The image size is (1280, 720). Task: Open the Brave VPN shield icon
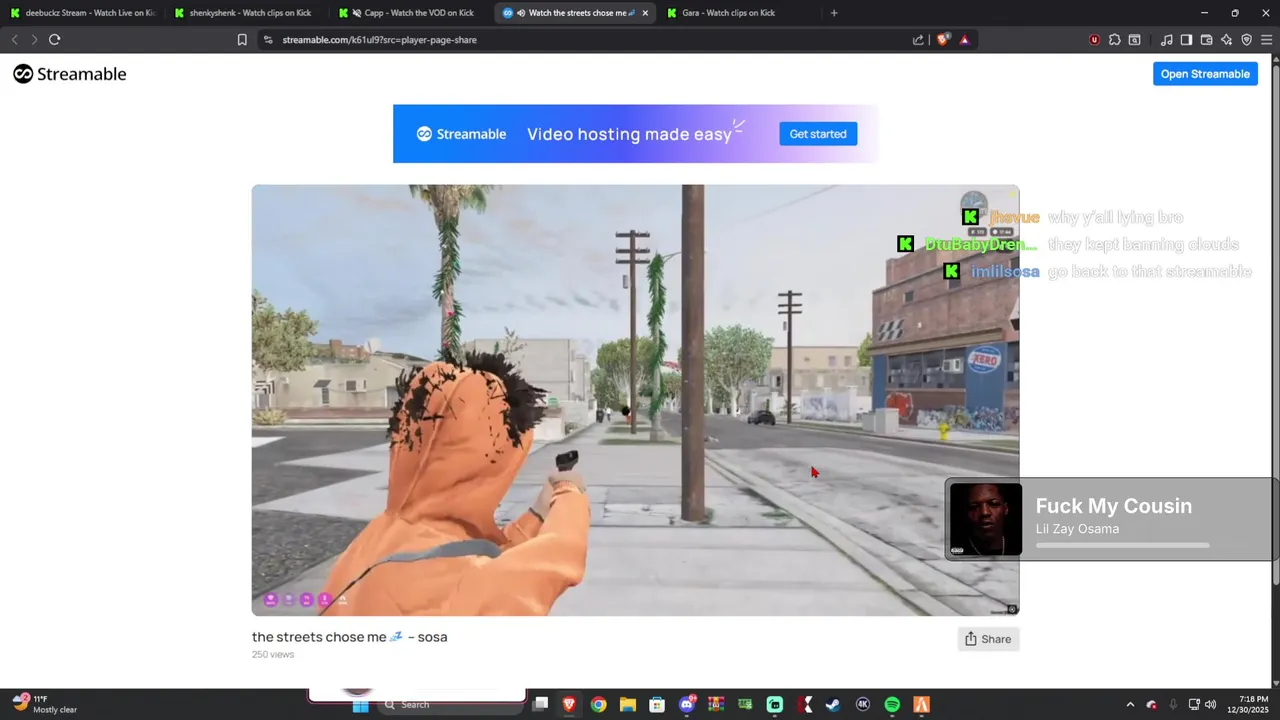[1246, 40]
